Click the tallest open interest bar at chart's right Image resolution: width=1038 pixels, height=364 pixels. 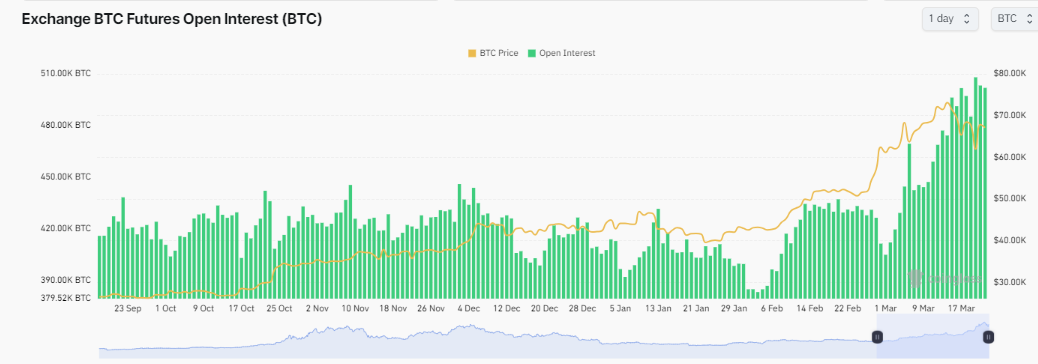[975, 188]
